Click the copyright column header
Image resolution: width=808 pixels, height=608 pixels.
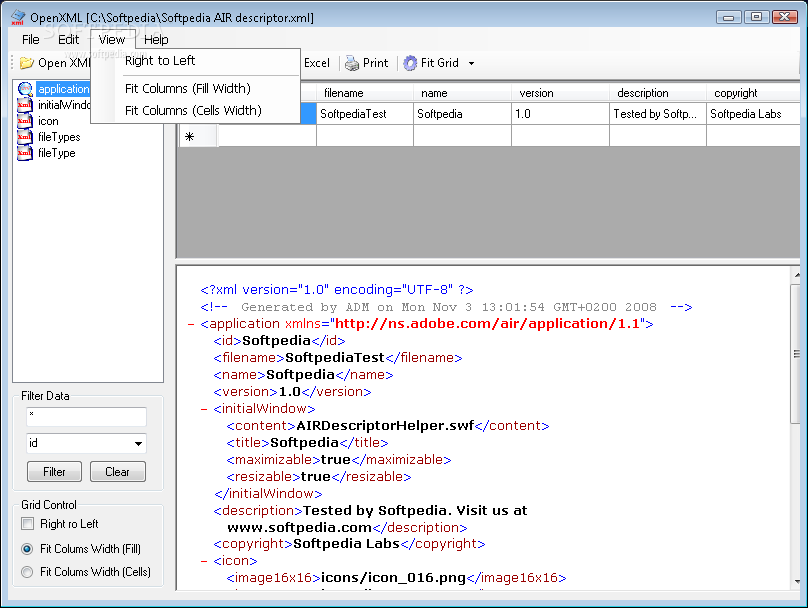click(x=753, y=93)
